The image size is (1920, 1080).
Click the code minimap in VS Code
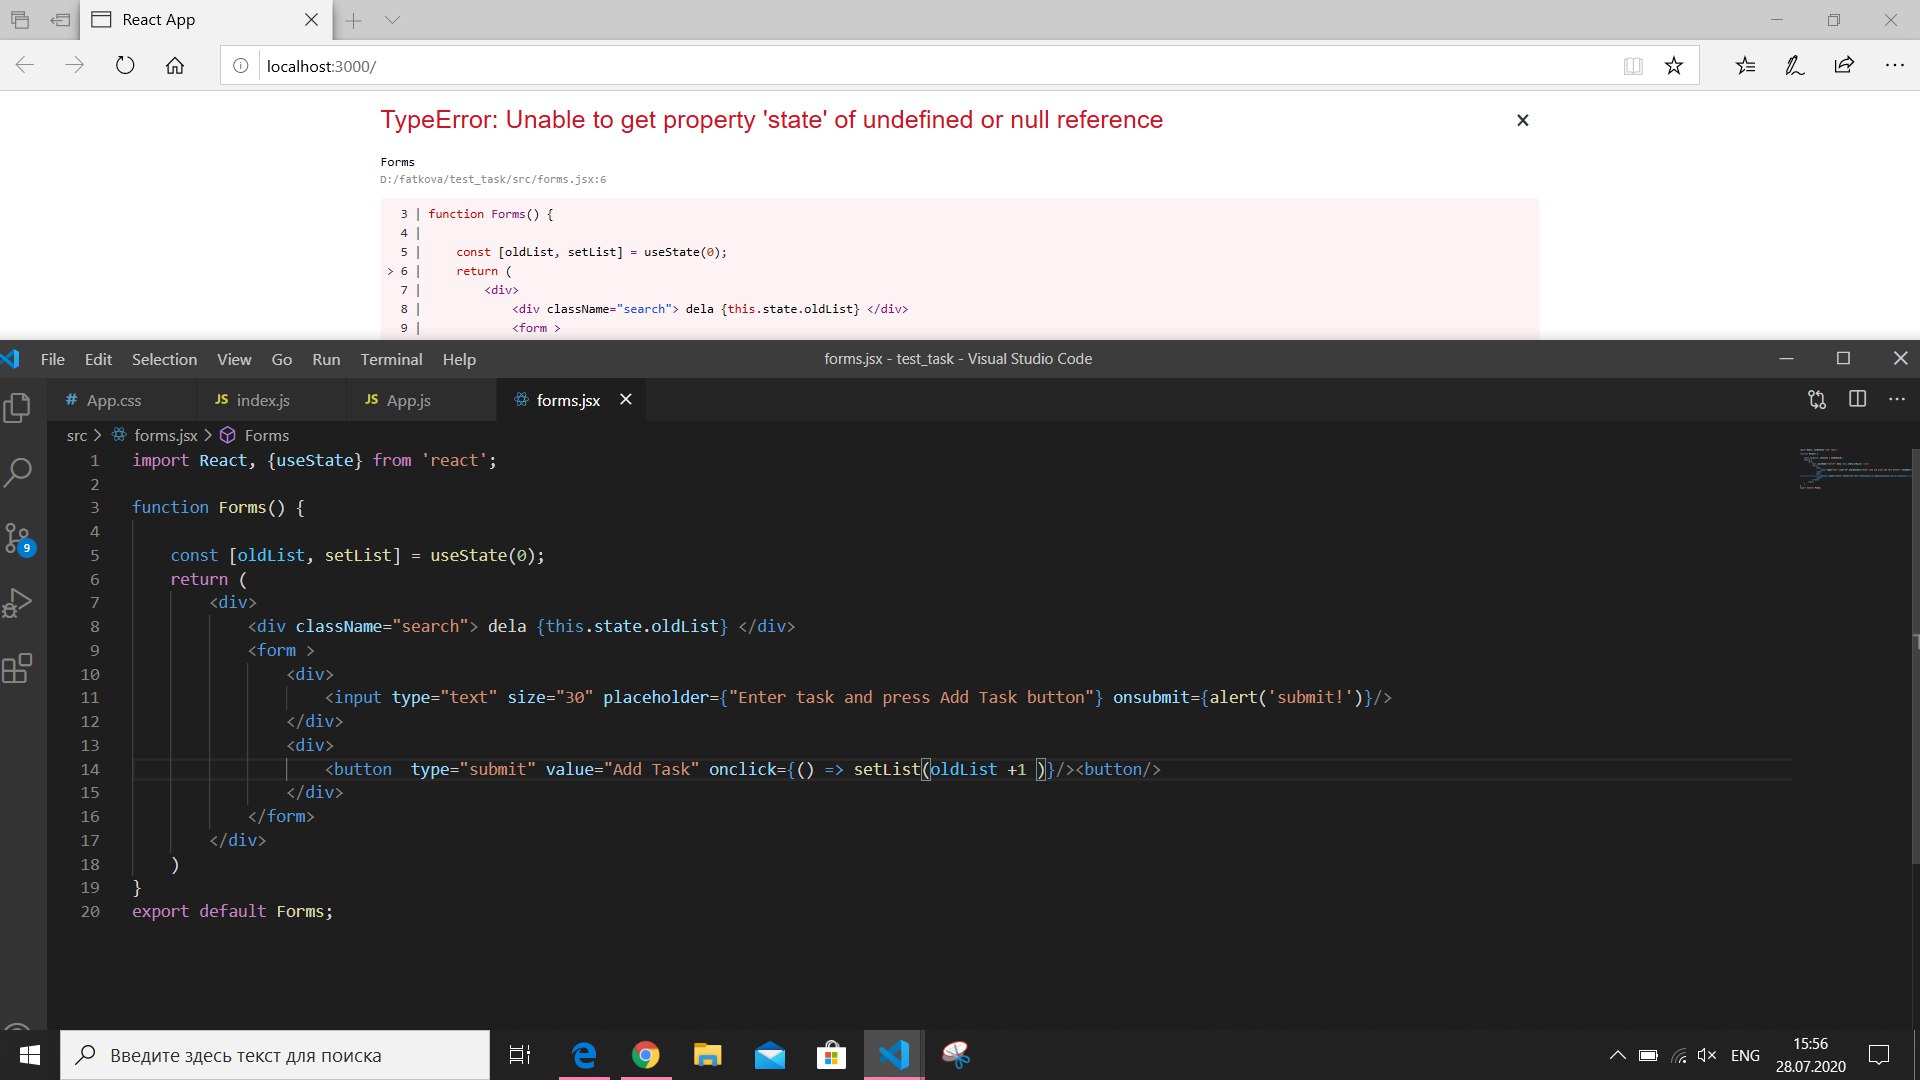click(x=1853, y=470)
